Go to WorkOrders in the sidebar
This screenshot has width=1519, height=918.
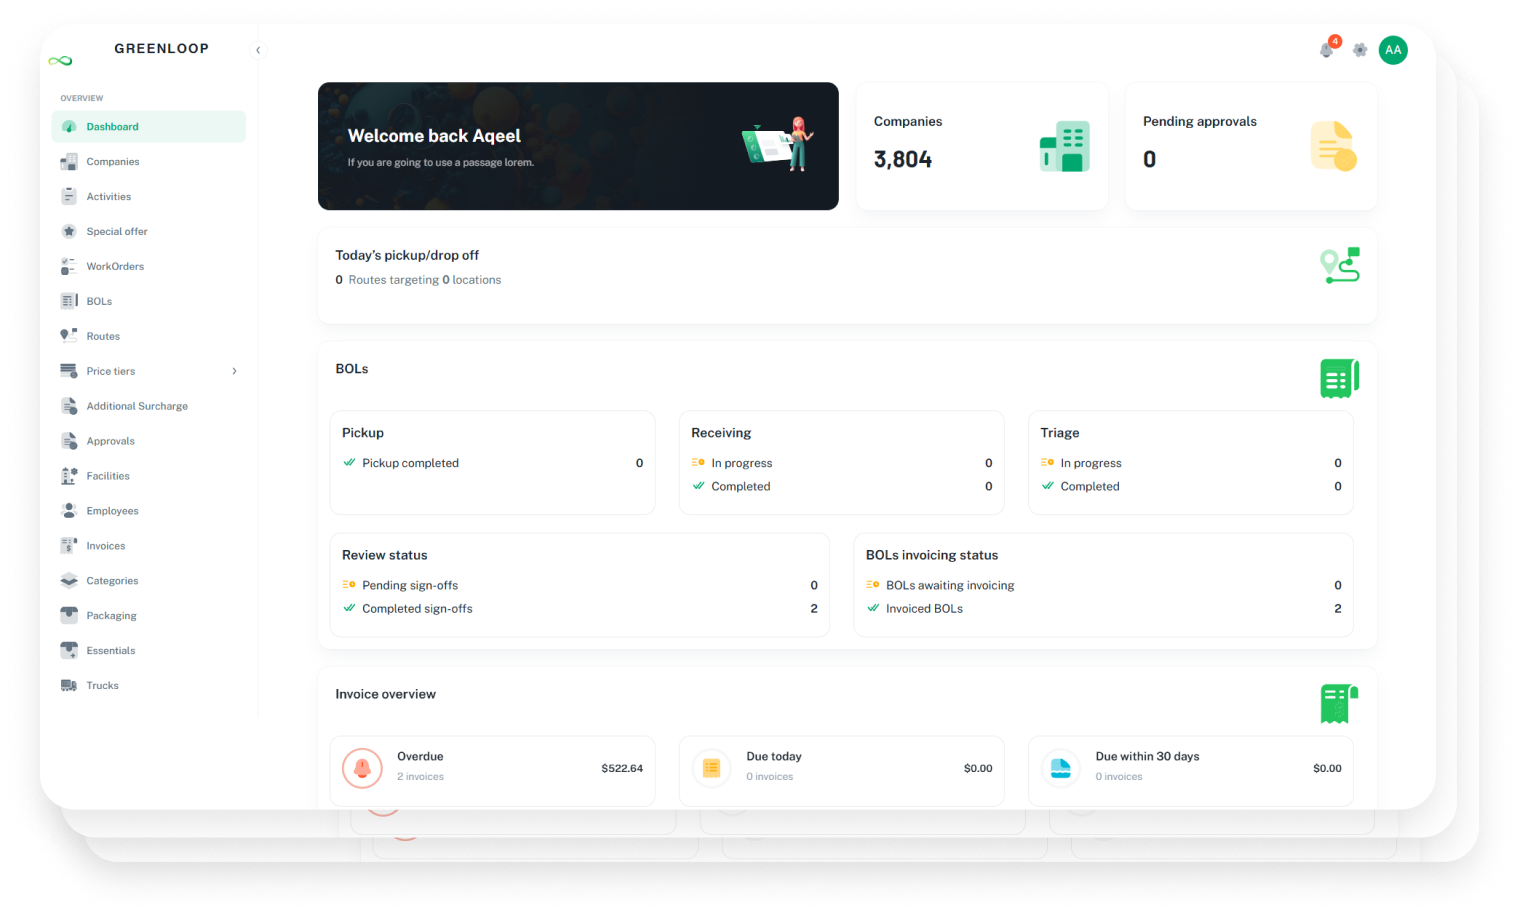(x=115, y=267)
